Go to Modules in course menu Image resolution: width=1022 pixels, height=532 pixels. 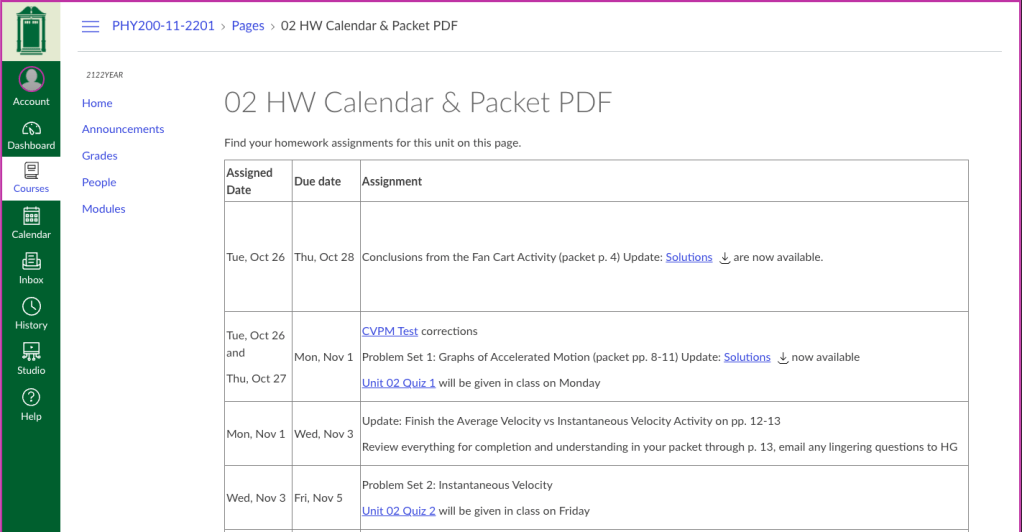(104, 209)
